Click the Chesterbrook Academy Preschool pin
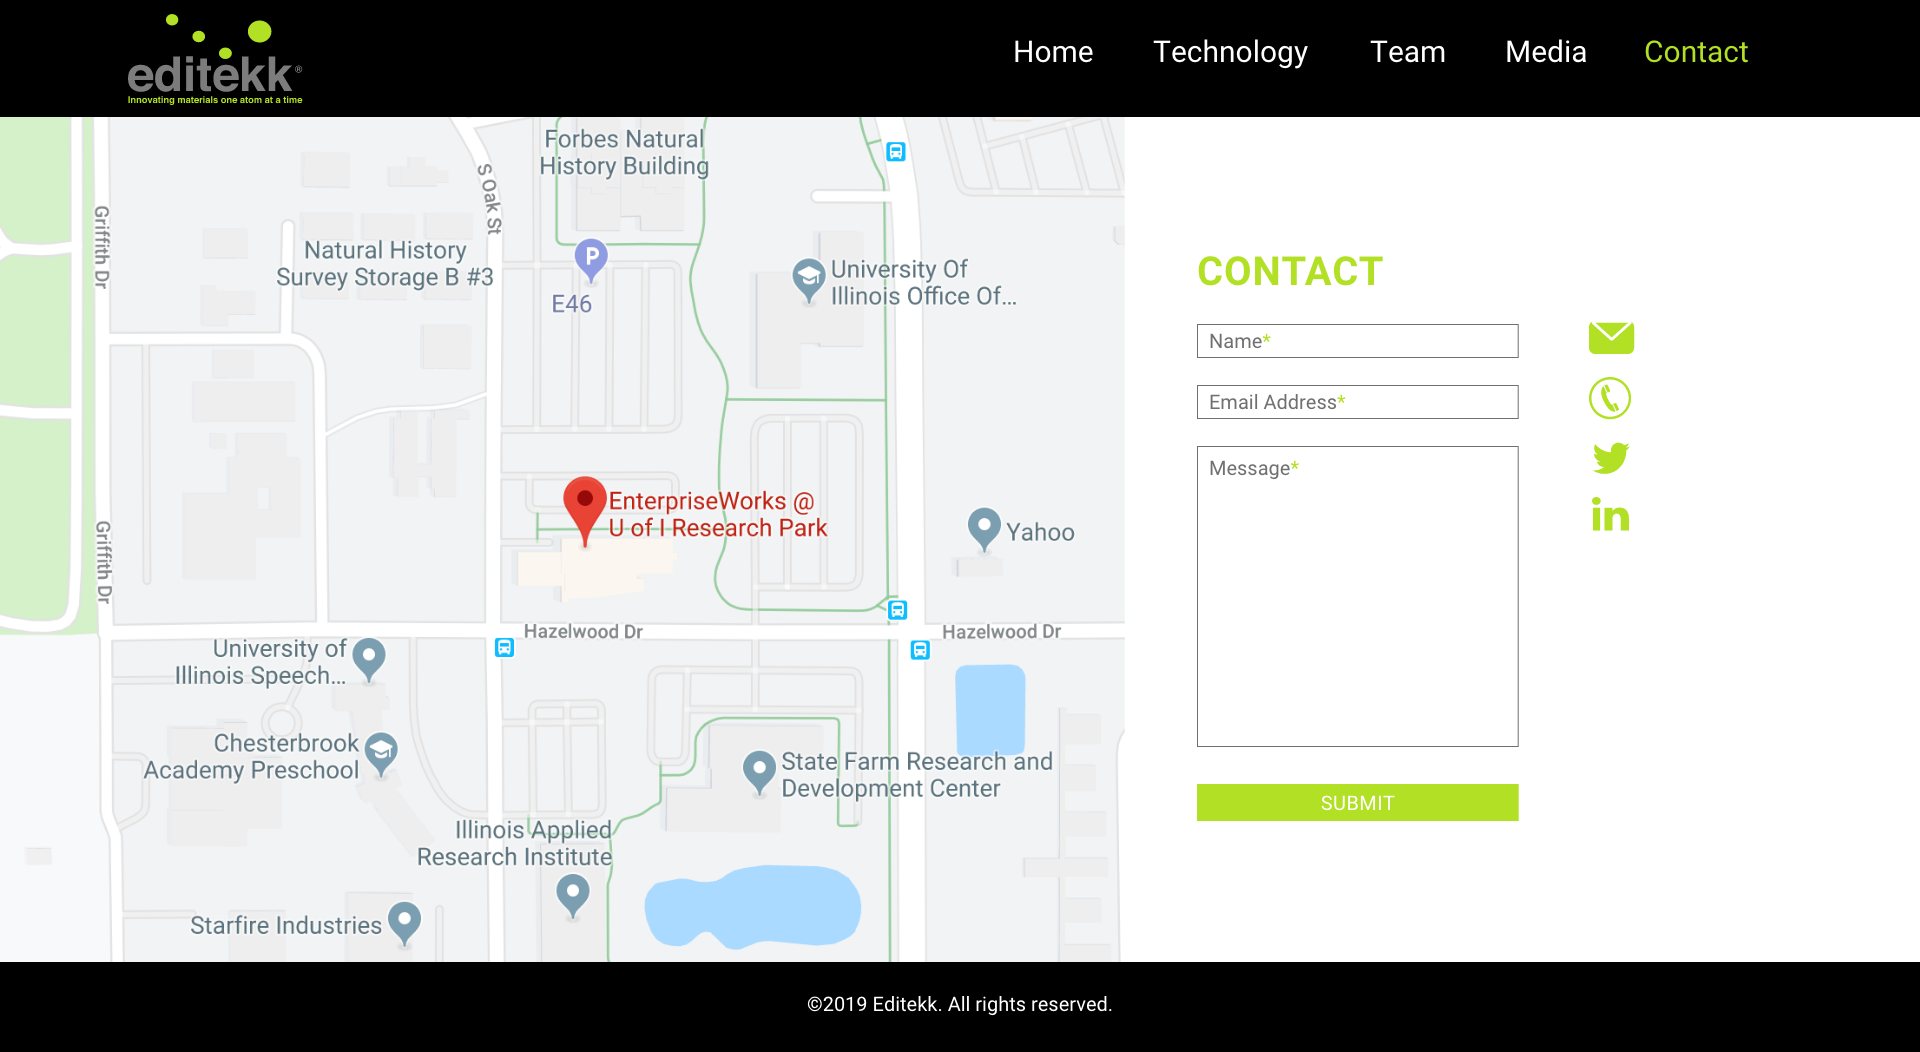 [x=381, y=755]
